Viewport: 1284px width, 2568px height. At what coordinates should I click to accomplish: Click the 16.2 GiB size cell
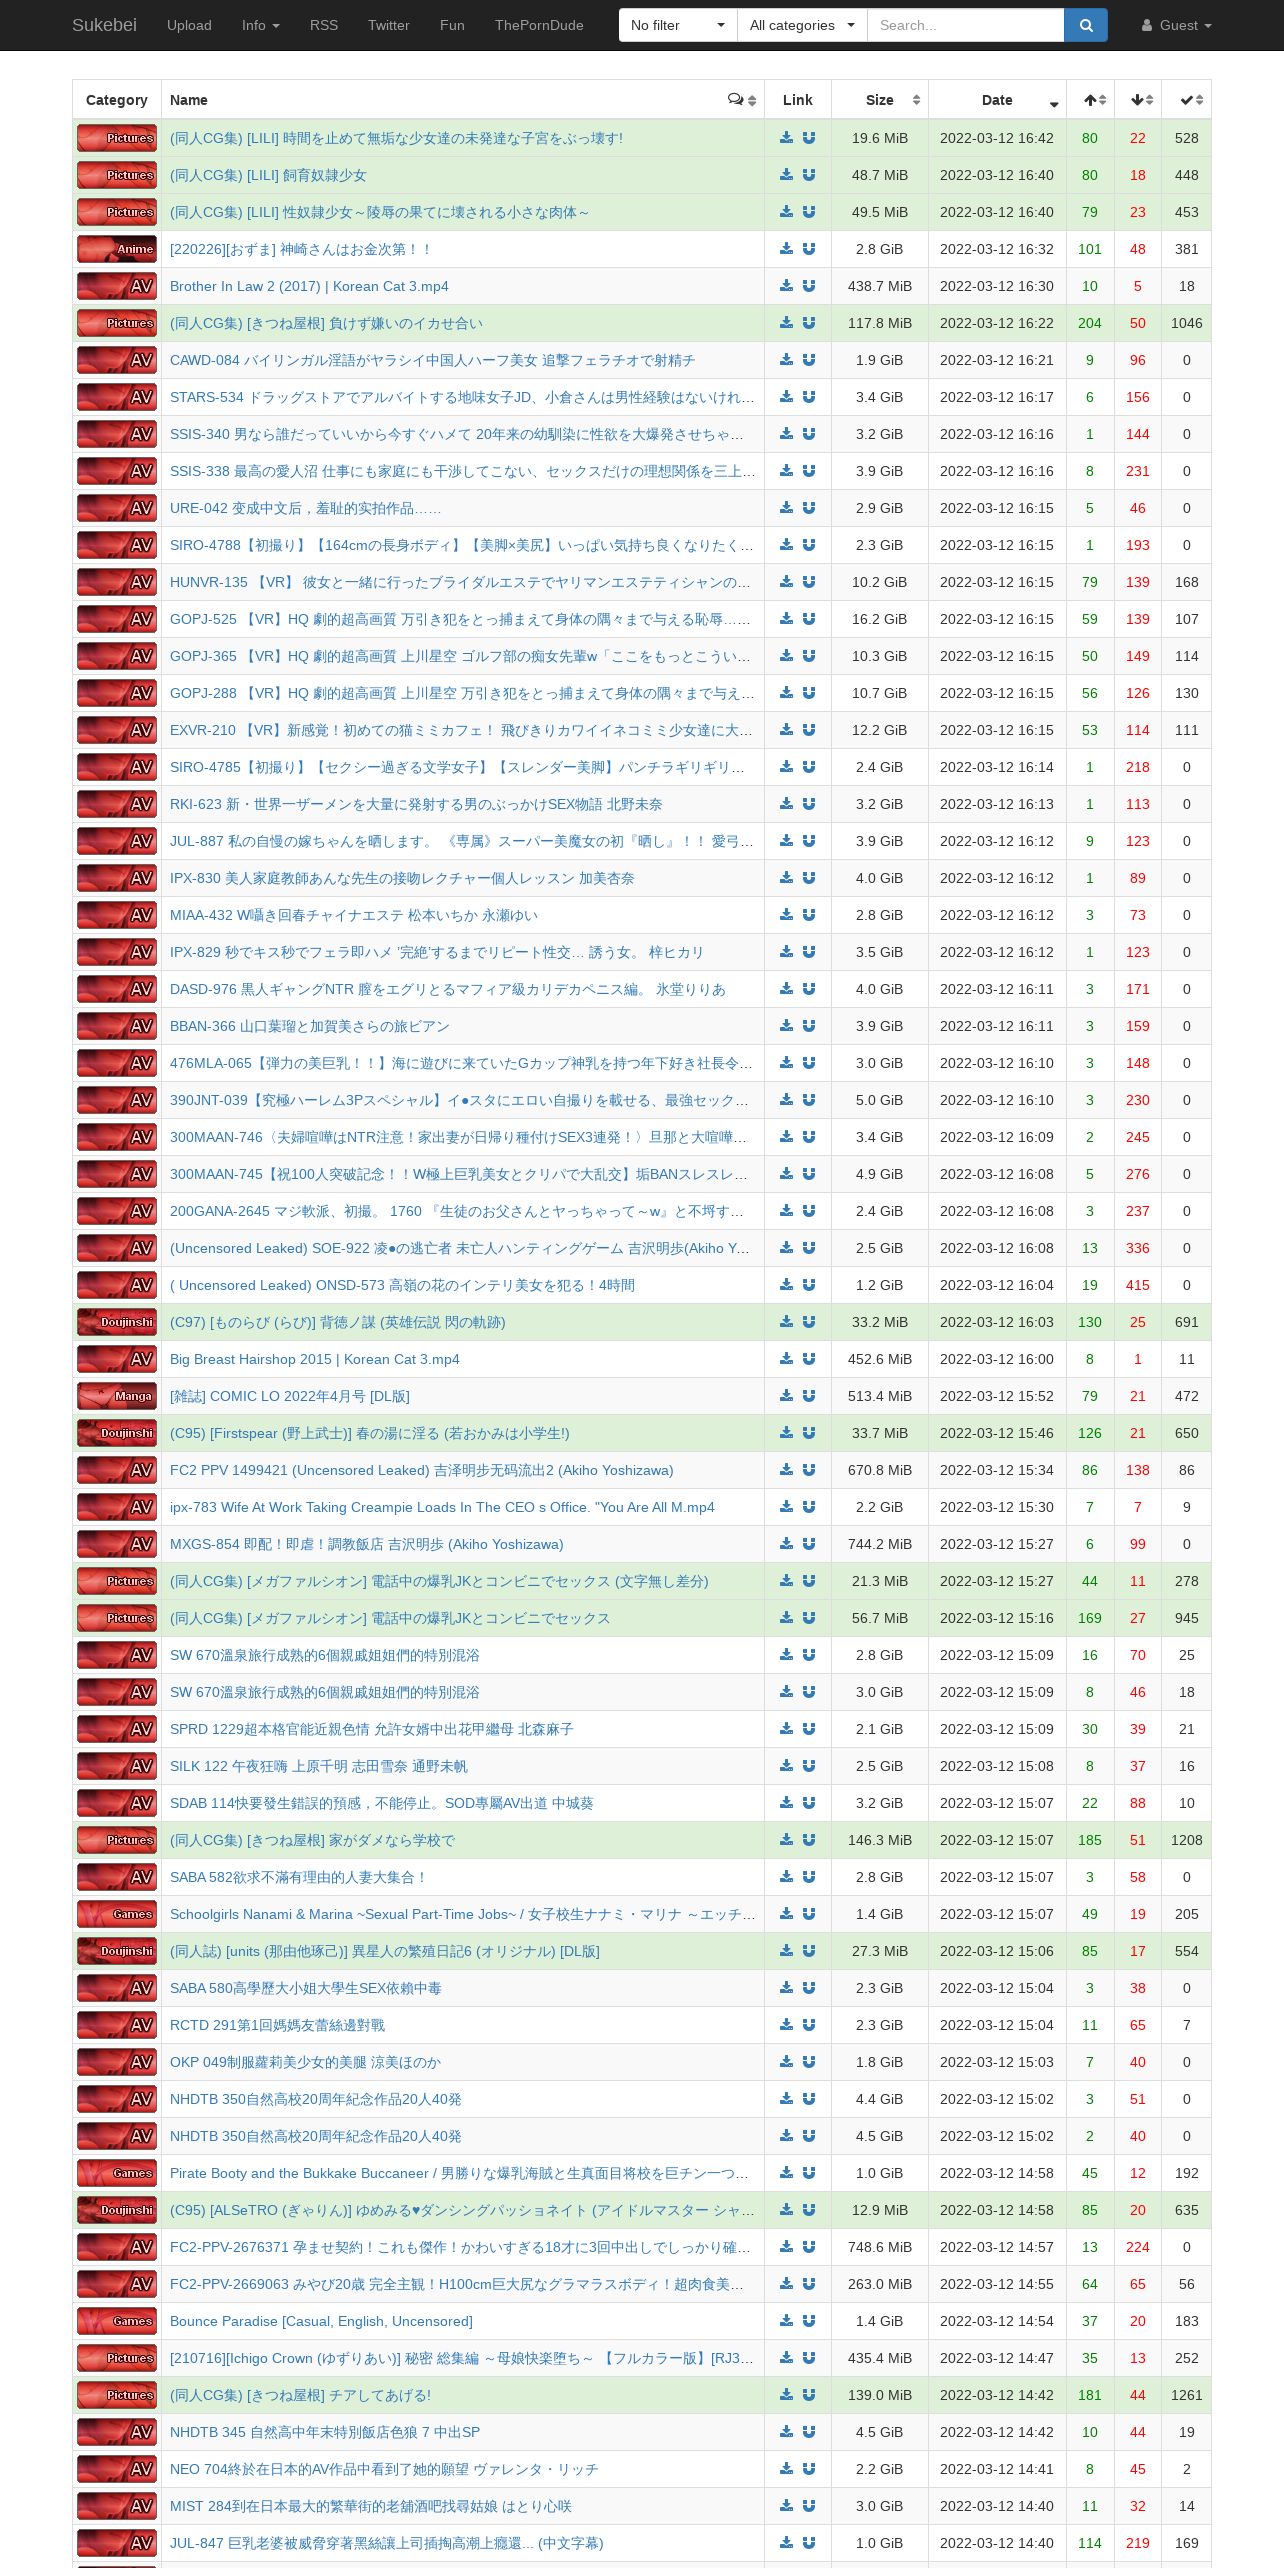click(x=880, y=619)
